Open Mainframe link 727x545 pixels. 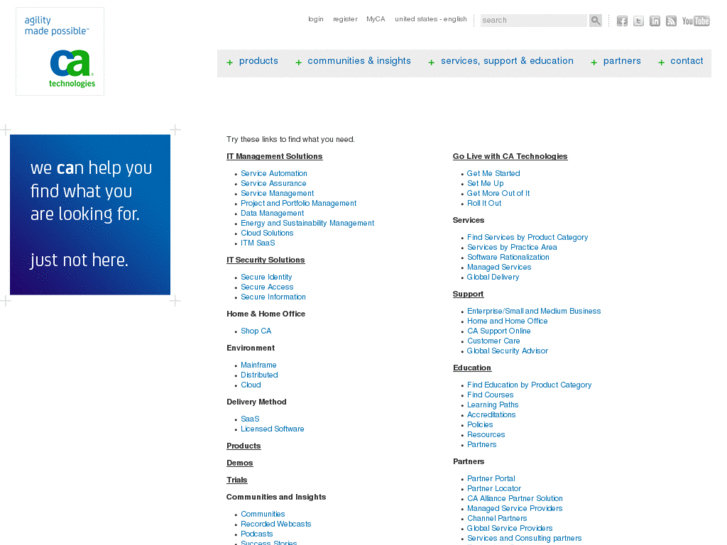[258, 365]
